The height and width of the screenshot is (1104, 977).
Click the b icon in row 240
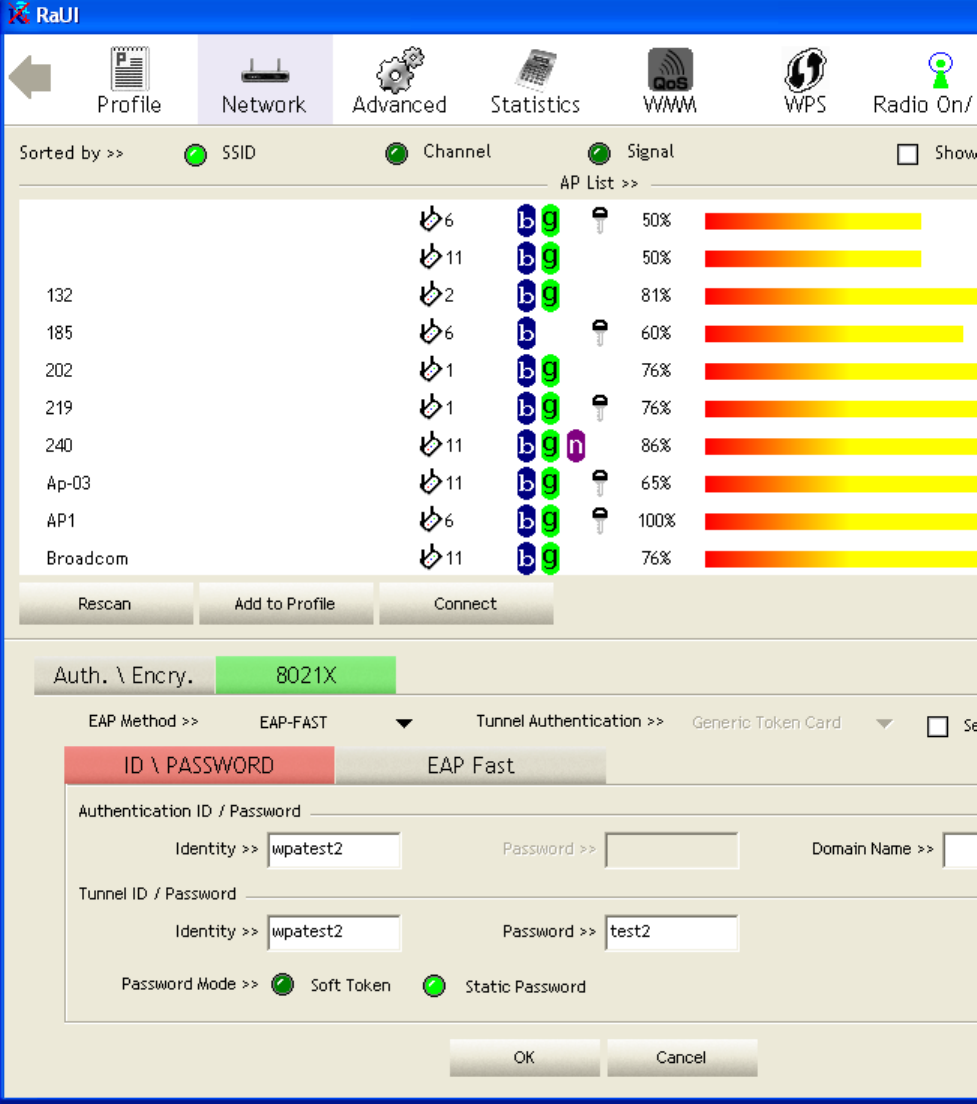pos(526,446)
